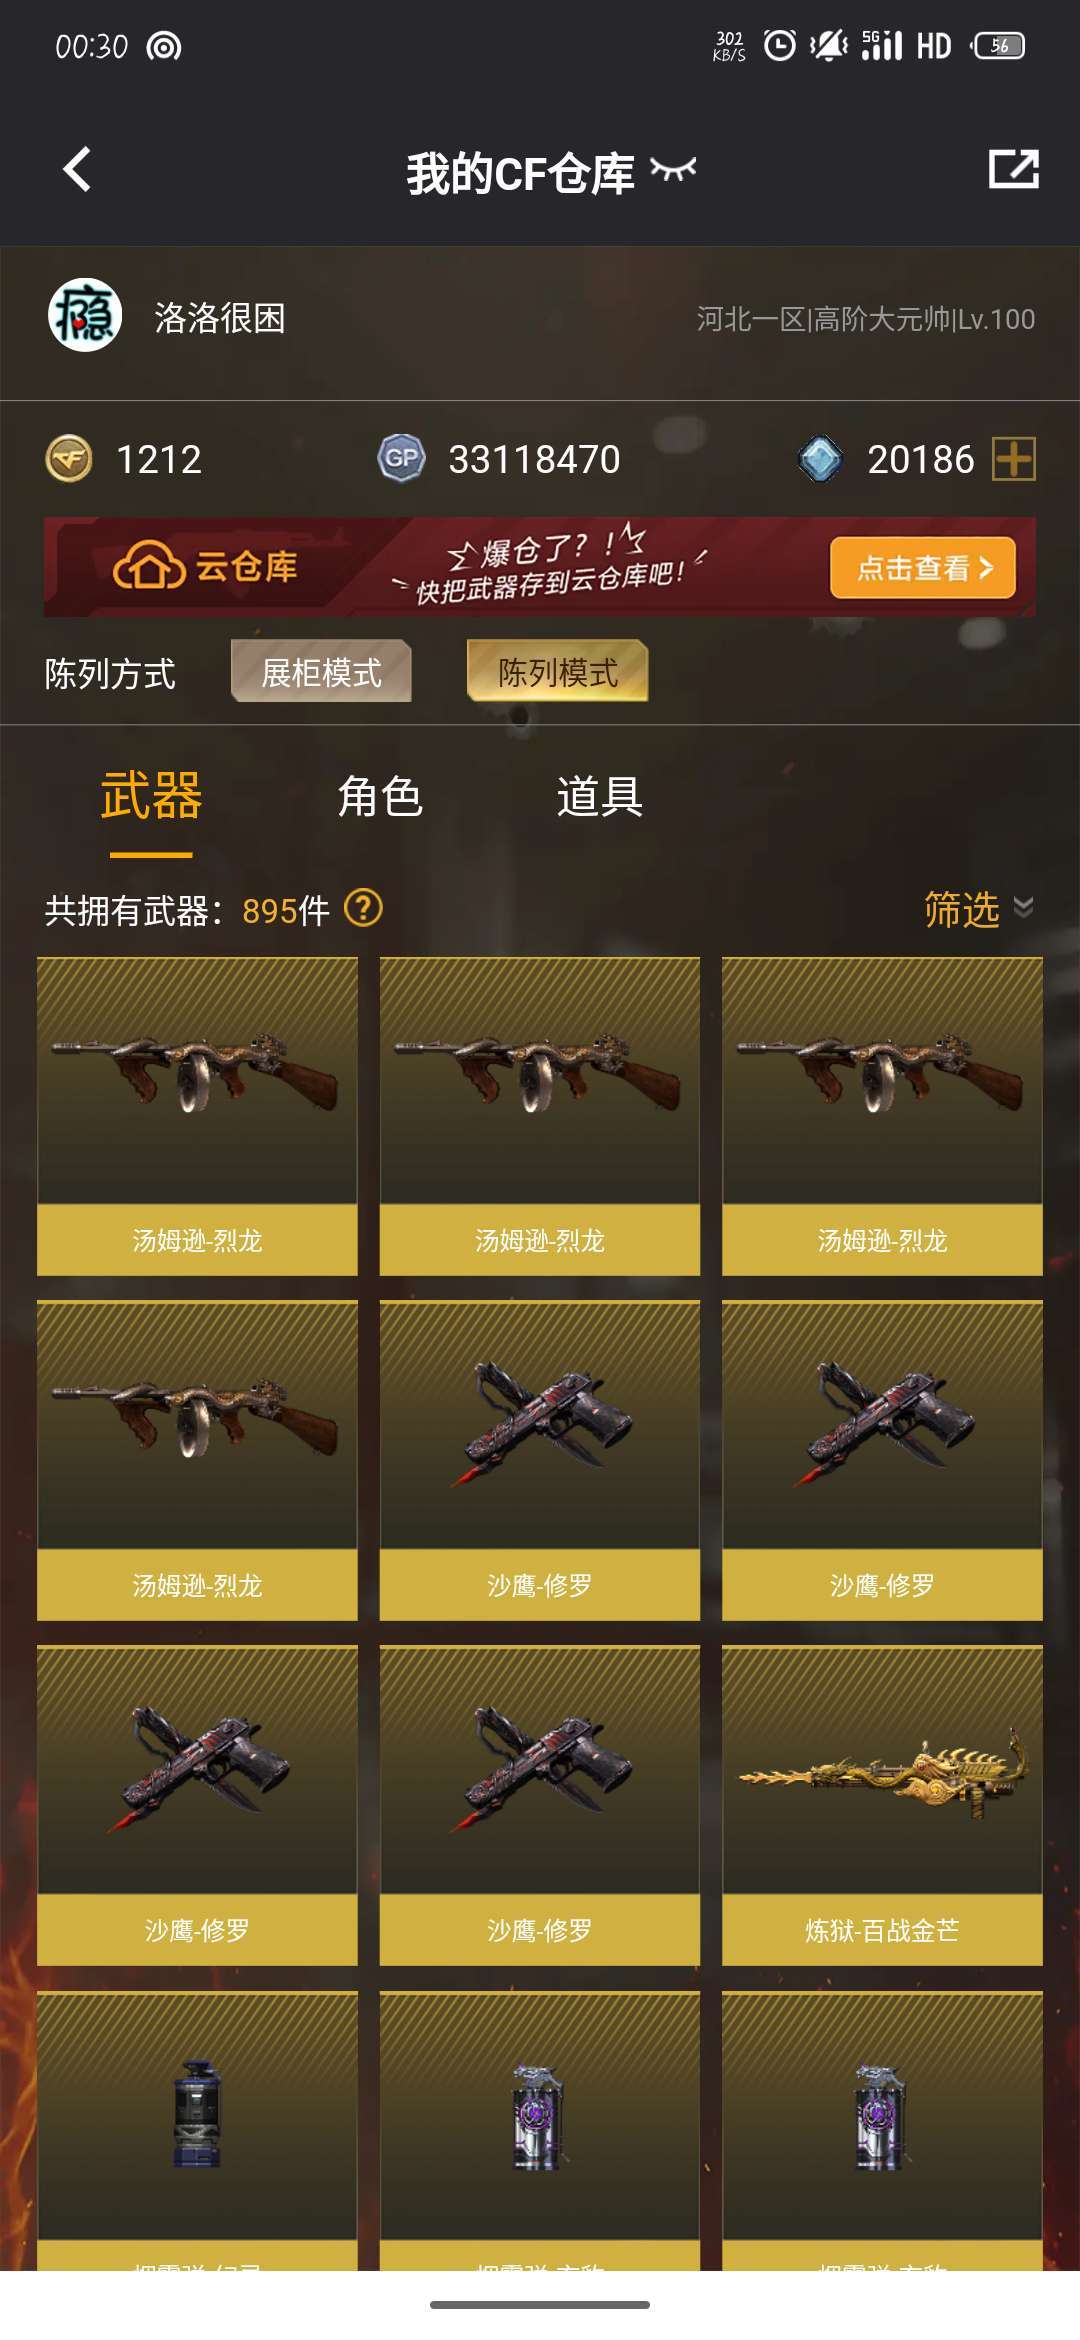This screenshot has width=1080, height=2340.
Task: Click the weapon count help question icon
Action: (x=363, y=909)
